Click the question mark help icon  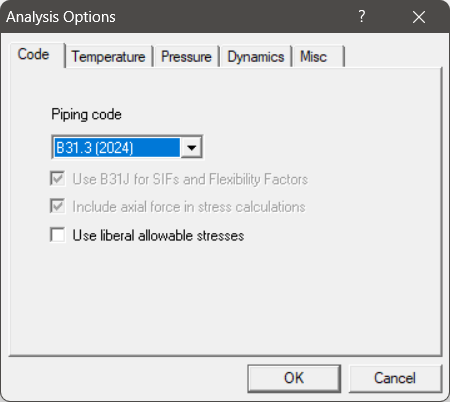[x=362, y=16]
